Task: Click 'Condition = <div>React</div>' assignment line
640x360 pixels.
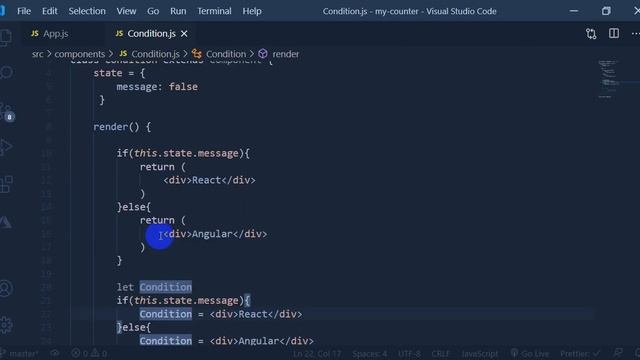Action: [221, 314]
